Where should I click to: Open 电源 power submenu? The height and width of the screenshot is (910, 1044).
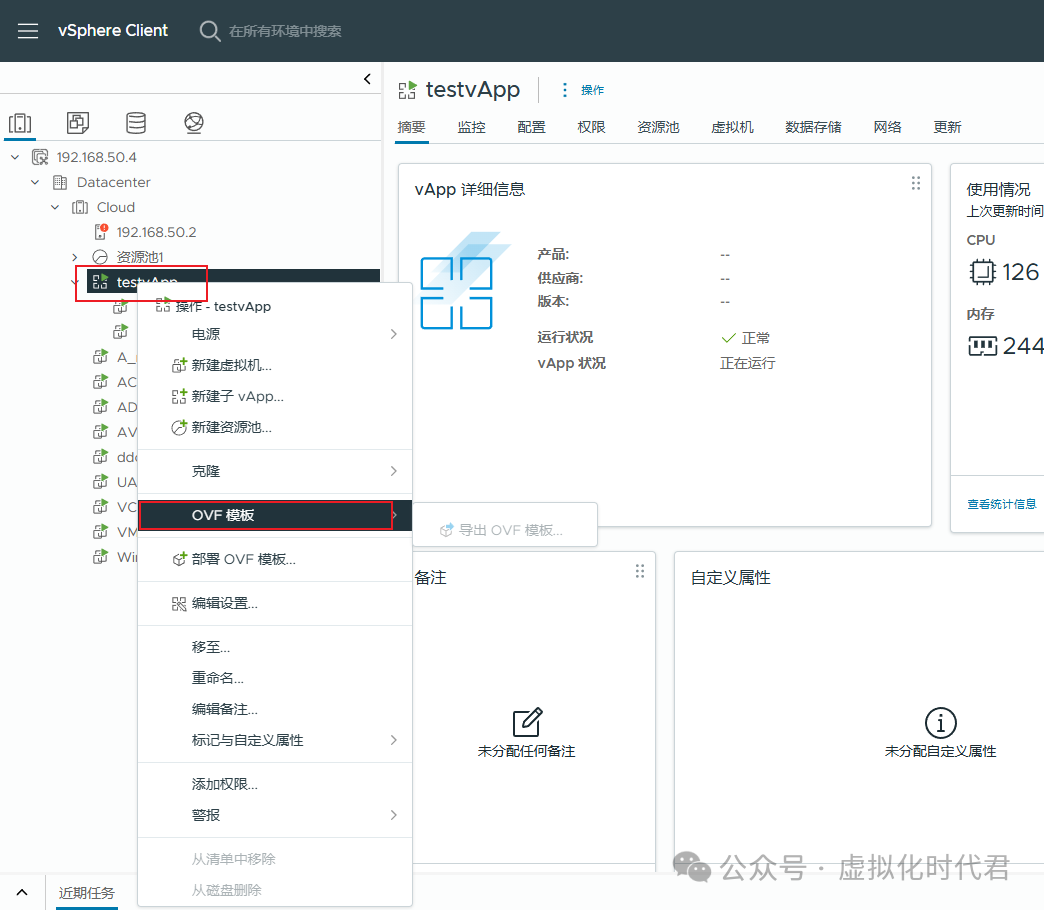[275, 334]
